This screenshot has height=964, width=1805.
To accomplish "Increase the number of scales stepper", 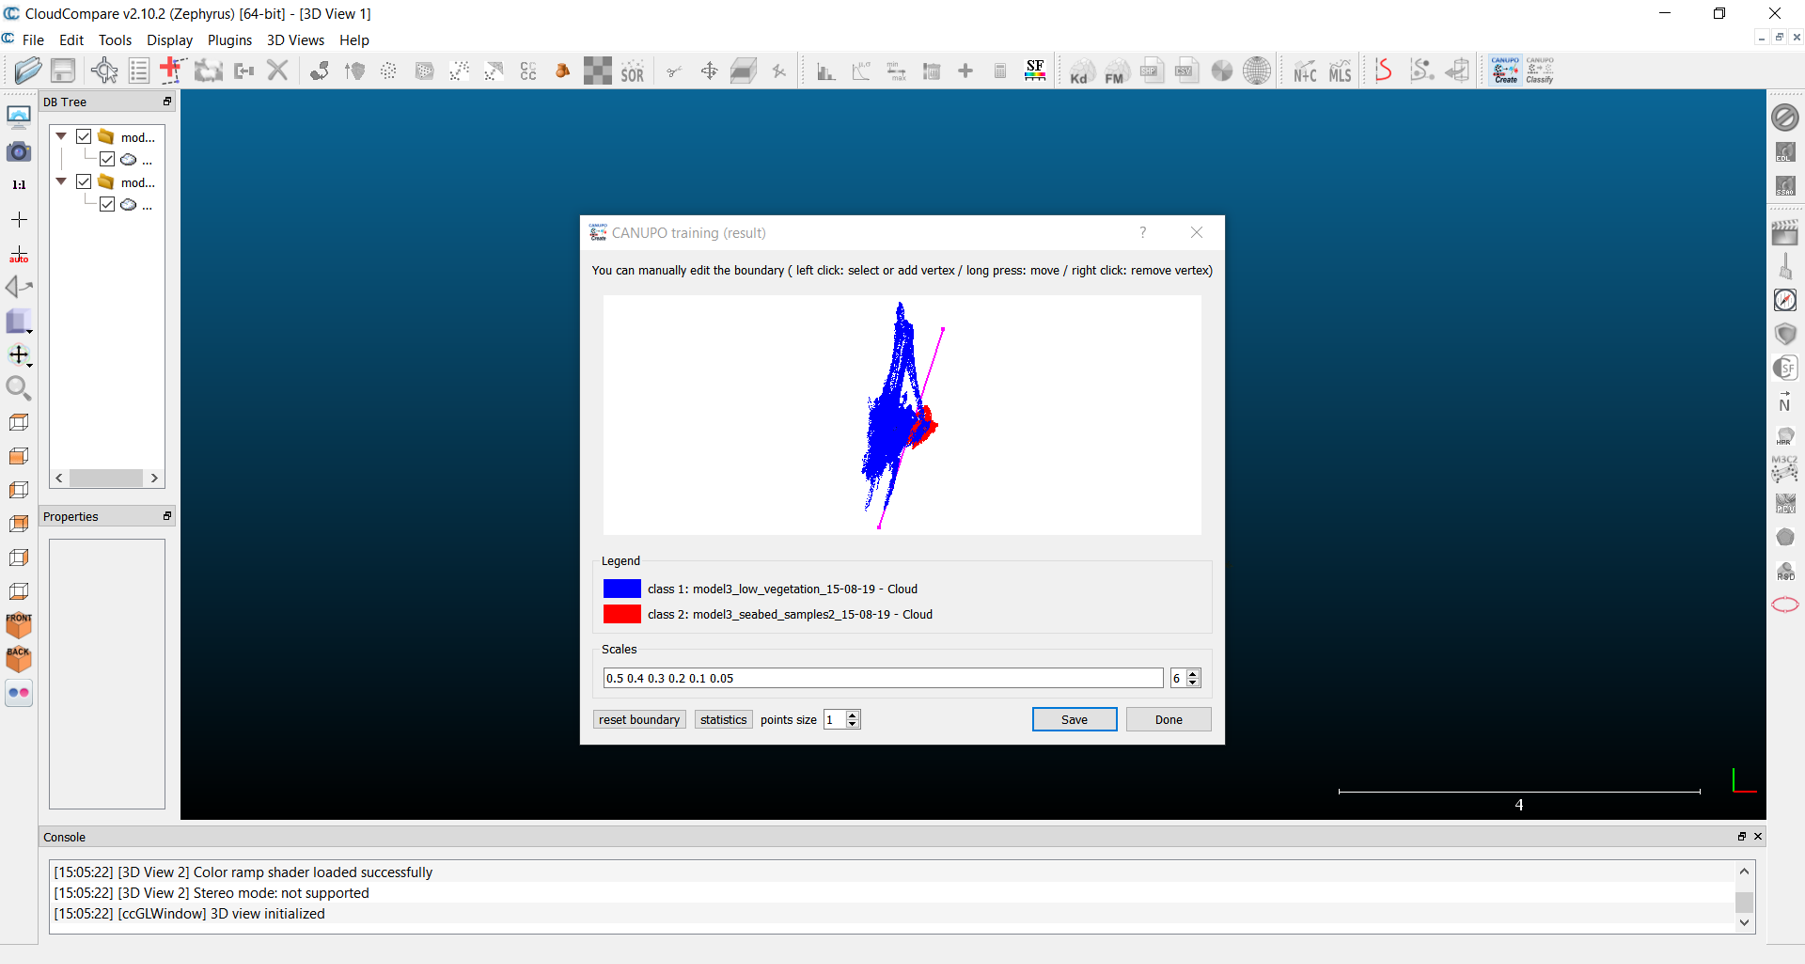I will [x=1193, y=674].
